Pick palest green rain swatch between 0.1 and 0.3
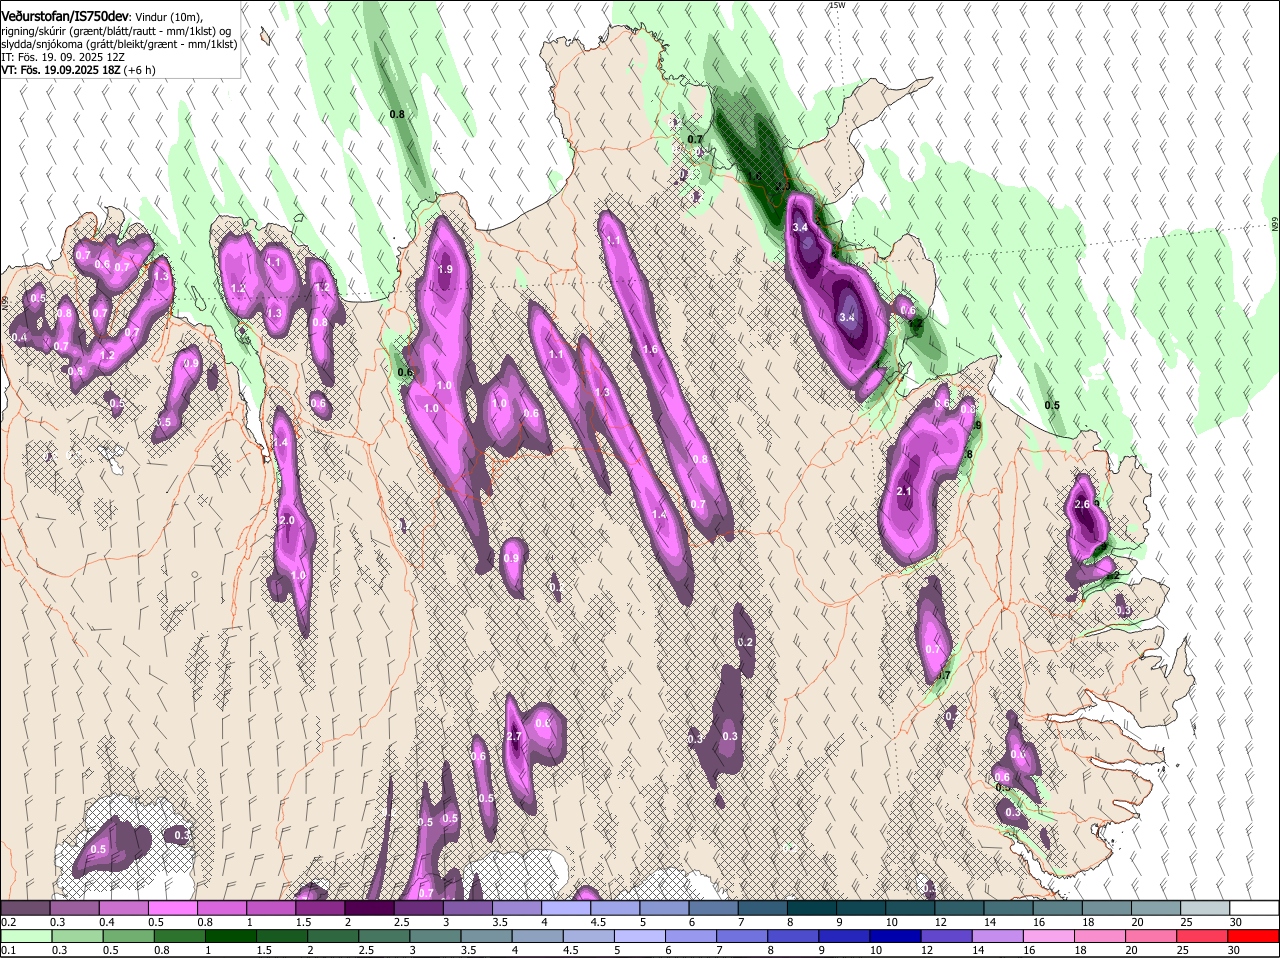1280x958 pixels. coord(25,936)
